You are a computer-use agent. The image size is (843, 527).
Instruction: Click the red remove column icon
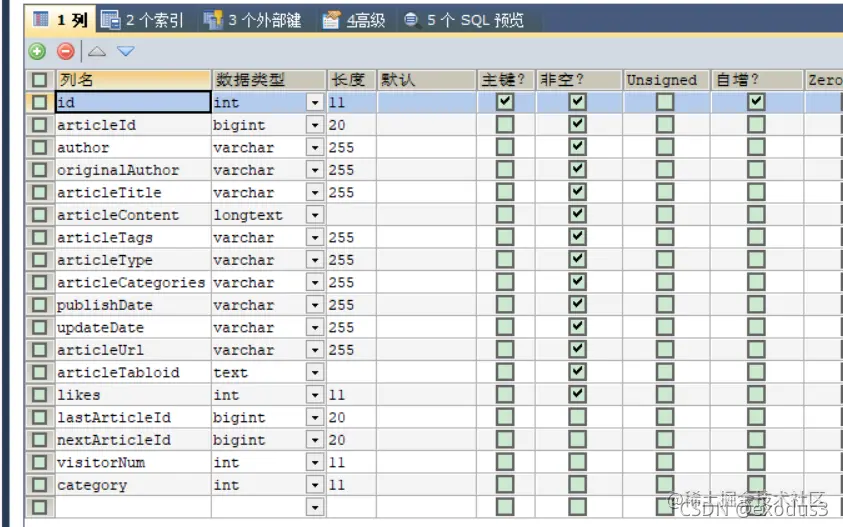tap(66, 52)
